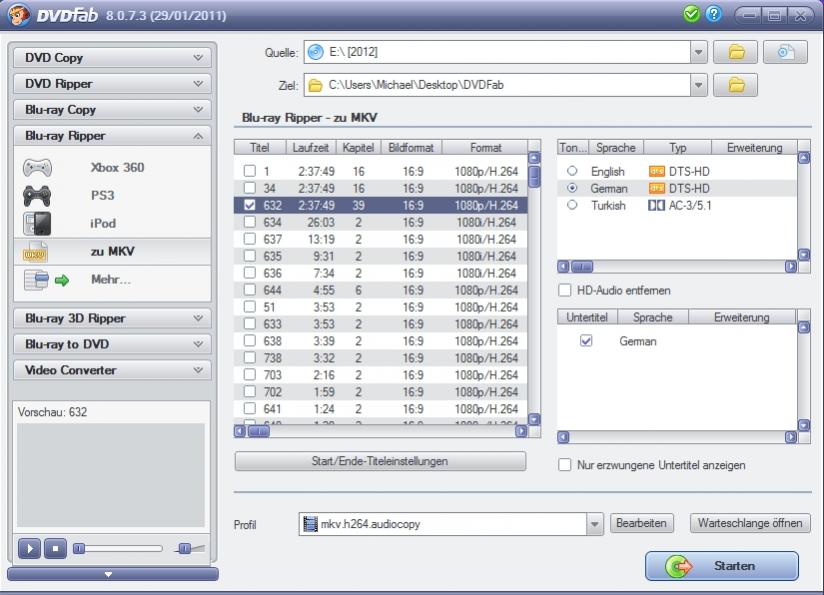This screenshot has width=824, height=595.
Task: Select the zu MKV mode
Action: [x=112, y=252]
